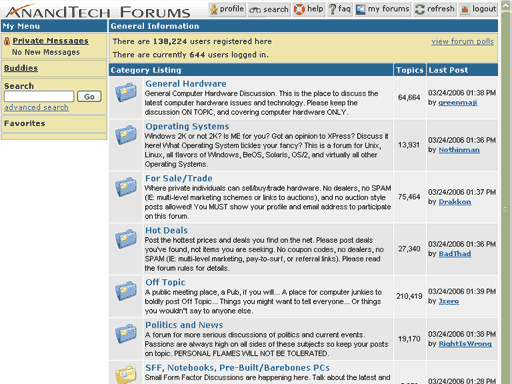Click the lock icon beside Private Messages

(x=7, y=41)
